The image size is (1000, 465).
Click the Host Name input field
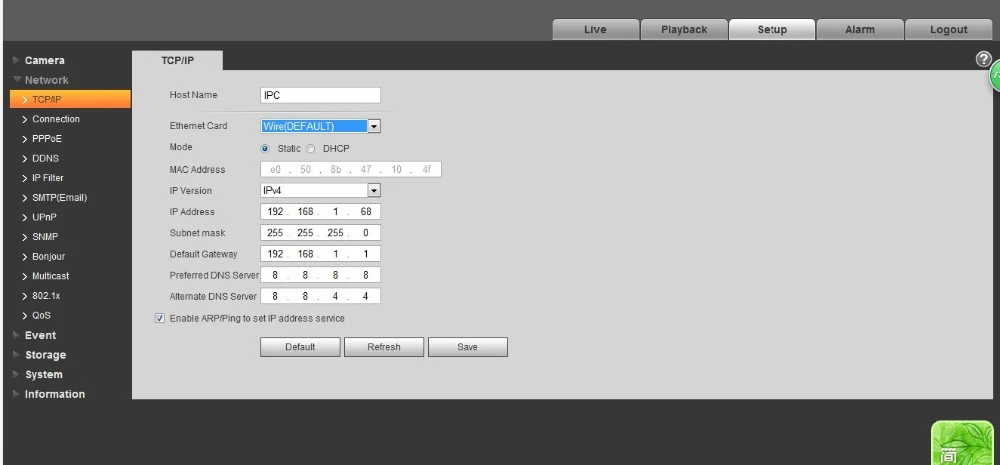pos(320,96)
